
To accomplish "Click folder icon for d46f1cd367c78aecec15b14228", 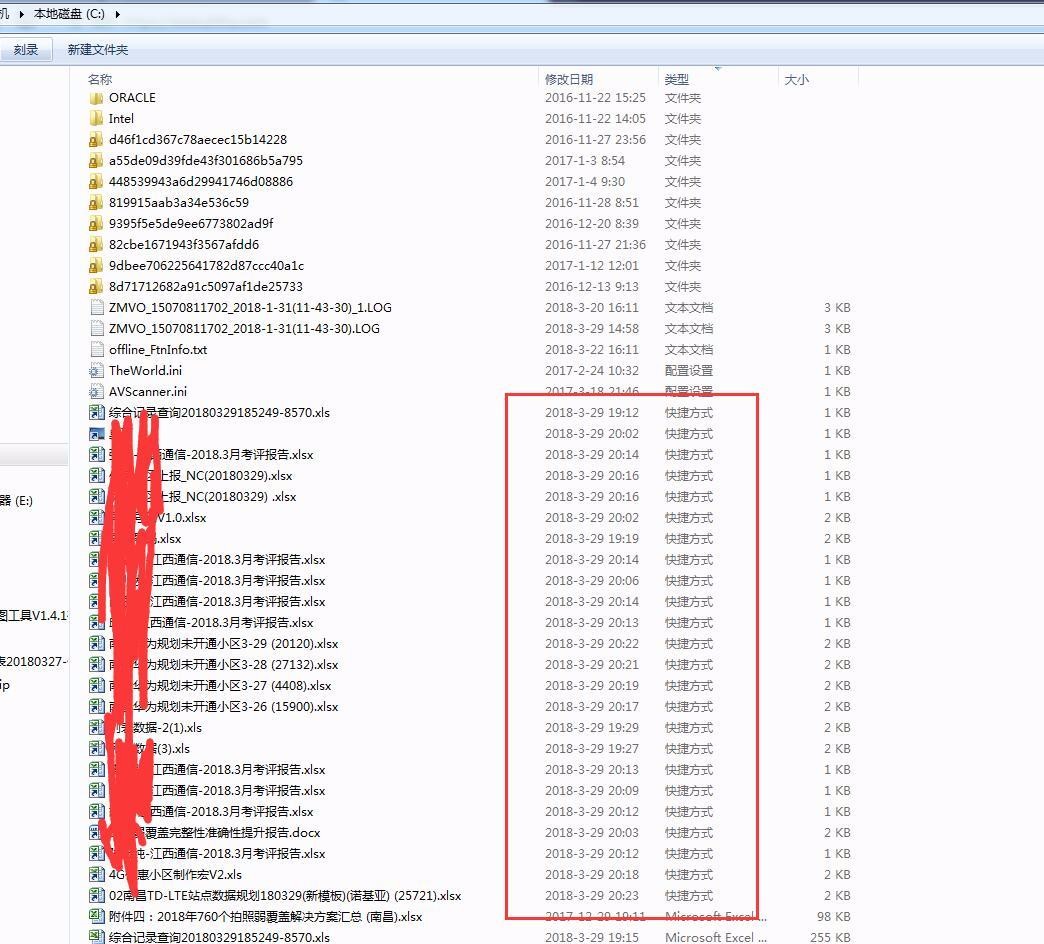I will [96, 140].
